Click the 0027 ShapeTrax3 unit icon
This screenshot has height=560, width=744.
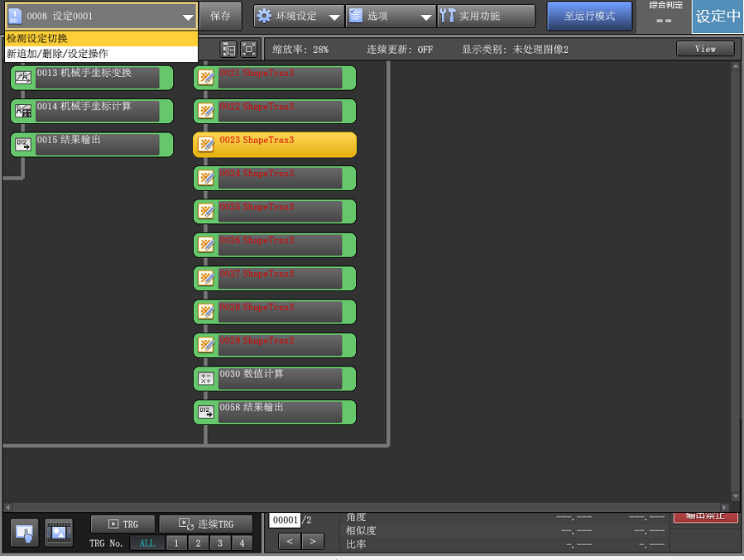(206, 278)
